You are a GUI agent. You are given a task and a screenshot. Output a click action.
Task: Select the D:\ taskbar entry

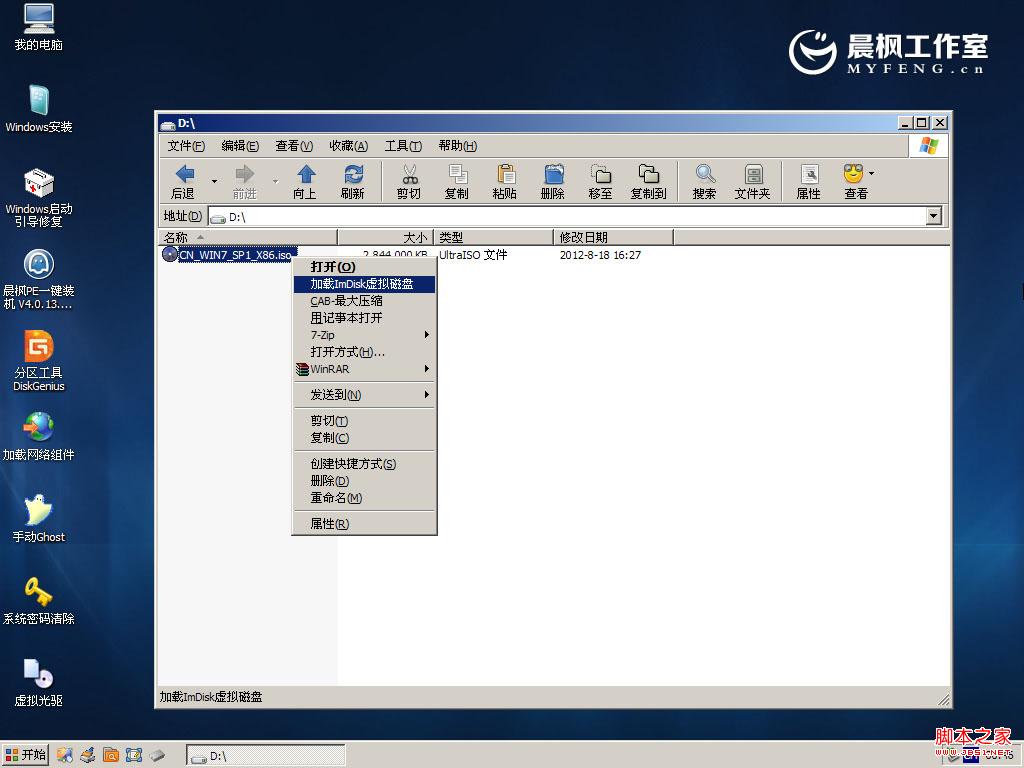(265, 755)
